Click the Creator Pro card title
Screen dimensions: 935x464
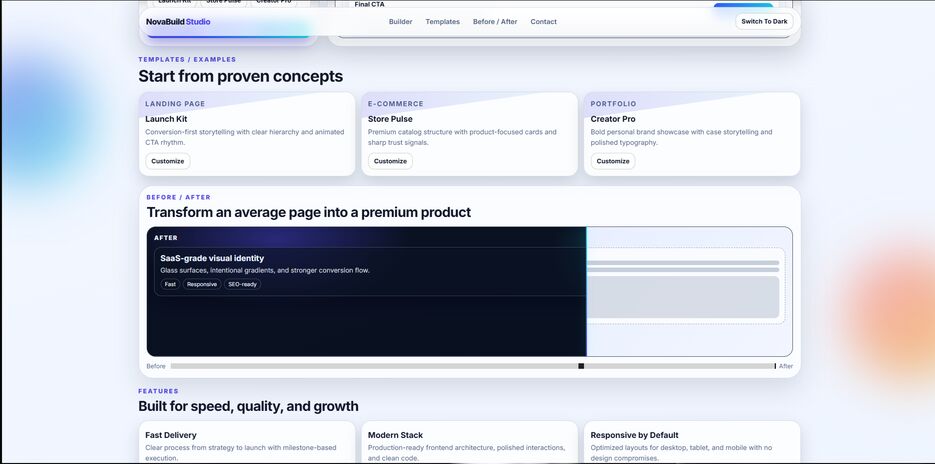613,119
